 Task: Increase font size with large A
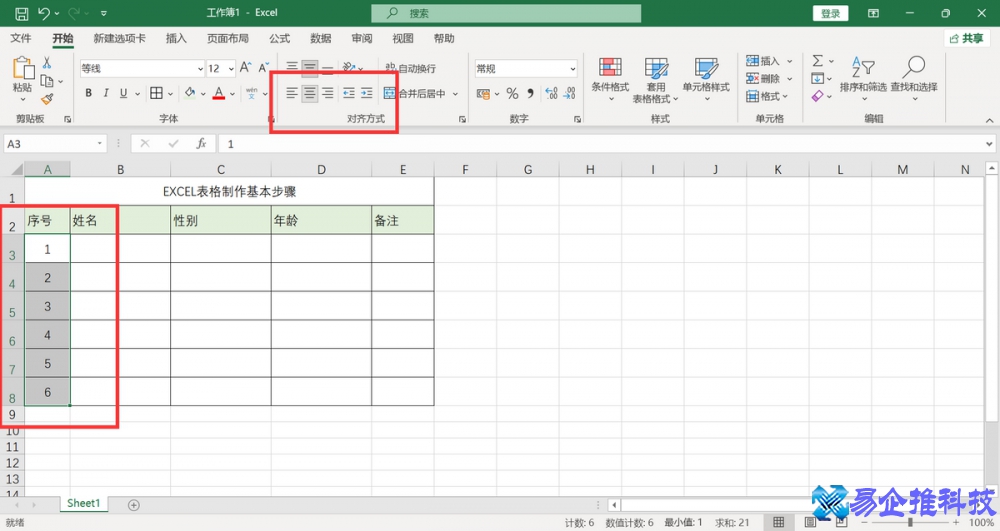click(x=246, y=68)
